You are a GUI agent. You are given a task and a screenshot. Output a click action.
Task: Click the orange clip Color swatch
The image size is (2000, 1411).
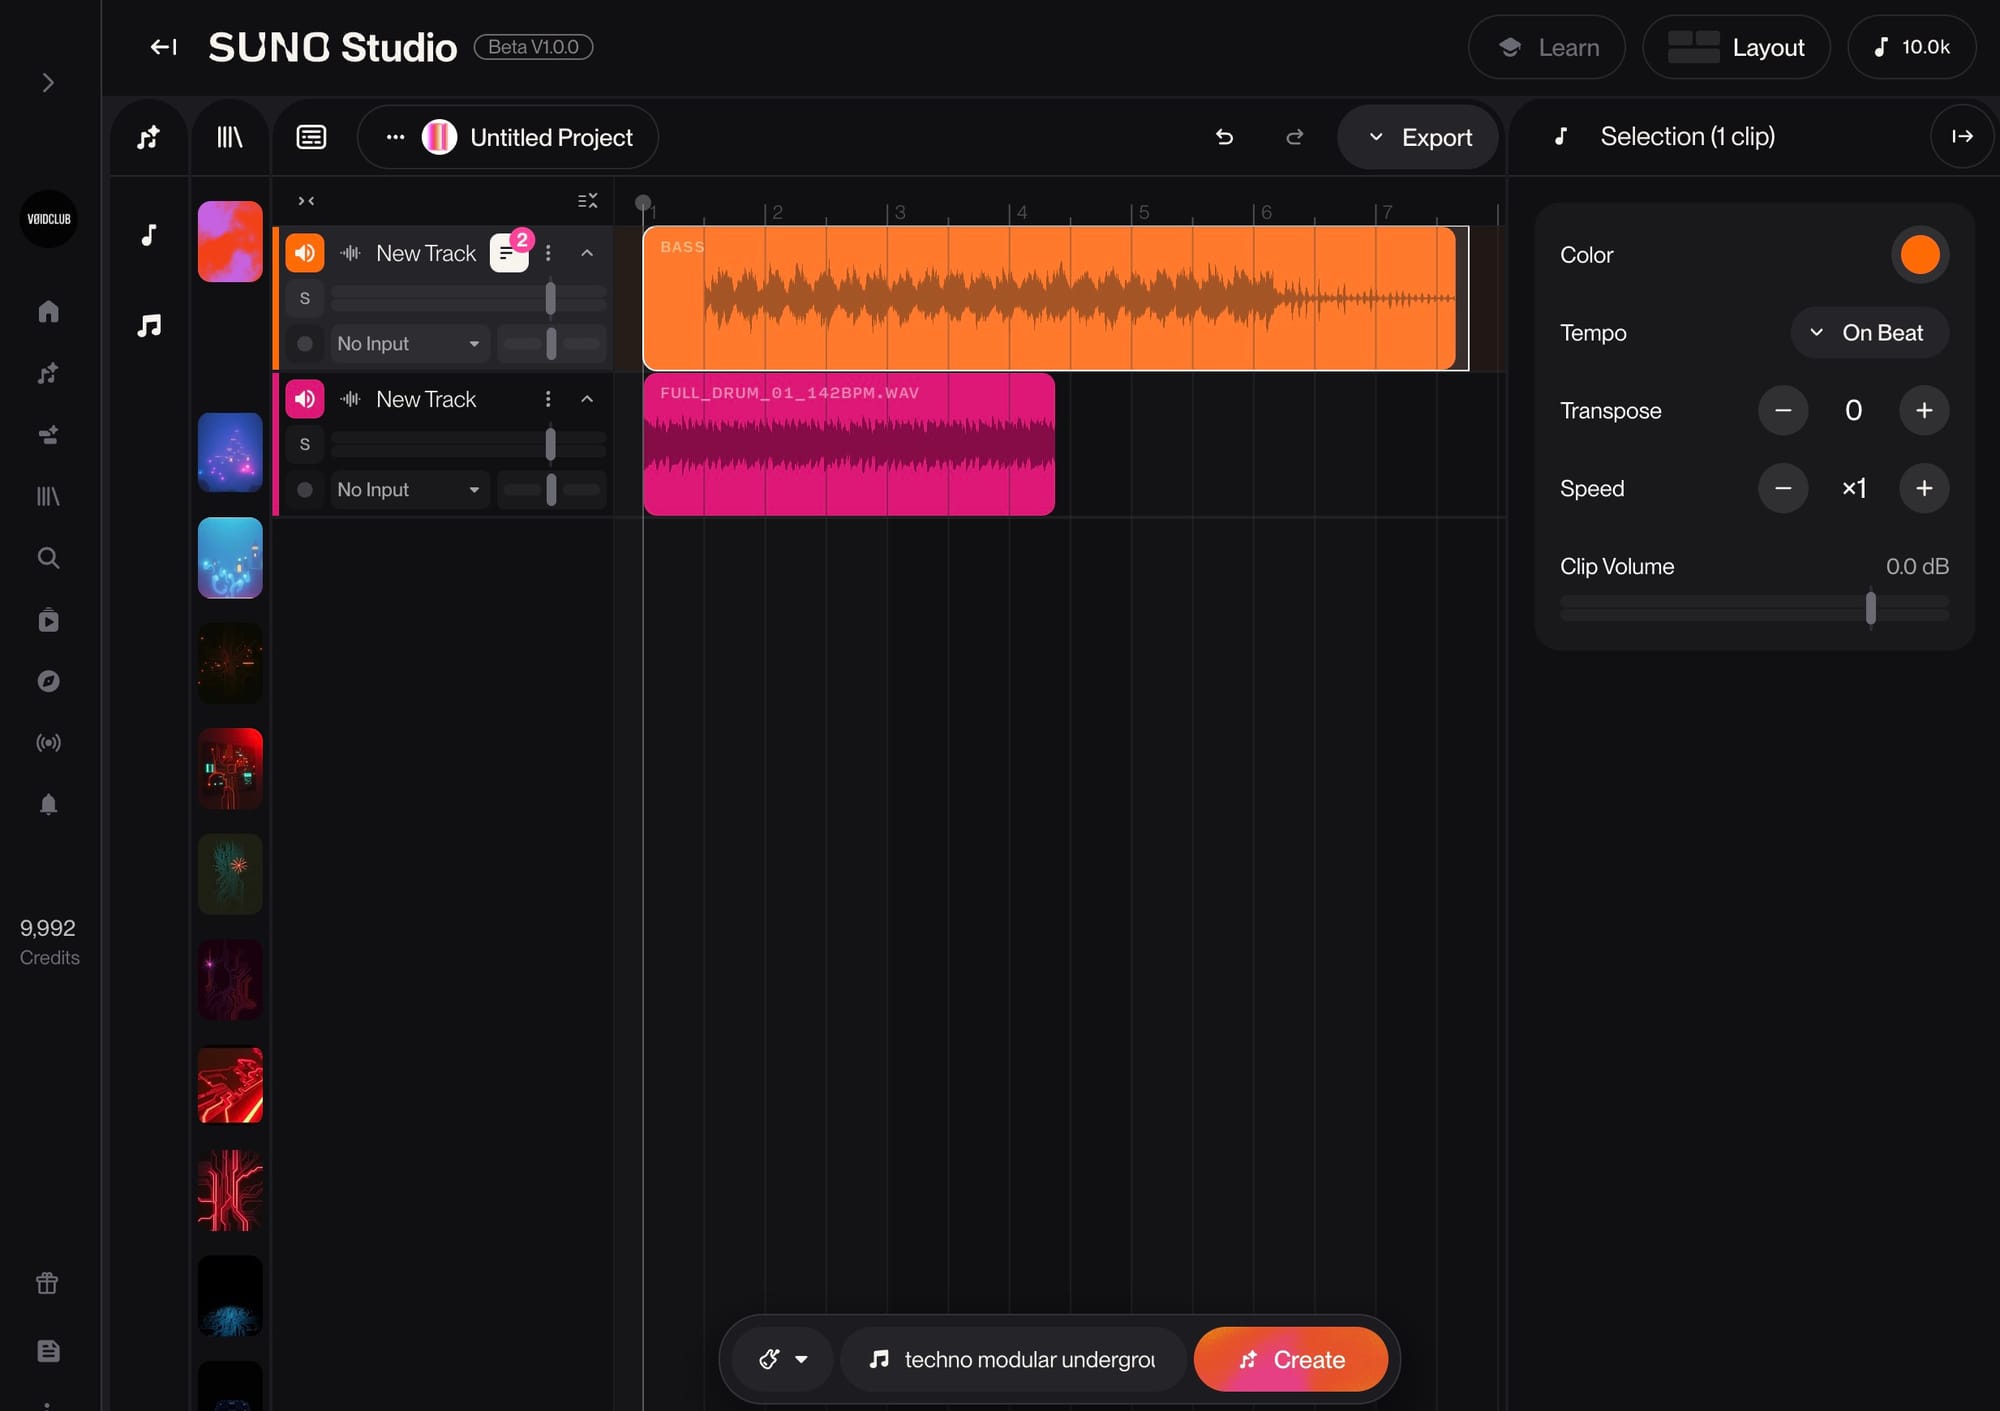pos(1919,255)
